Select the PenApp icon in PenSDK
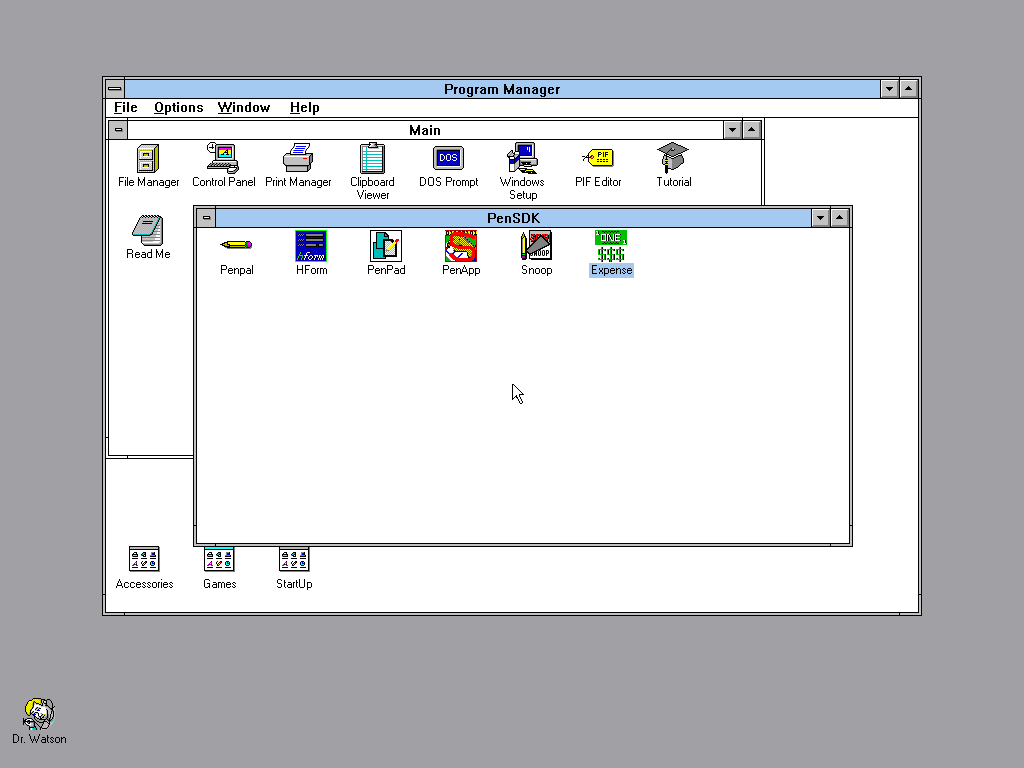The image size is (1024, 768). tap(461, 246)
